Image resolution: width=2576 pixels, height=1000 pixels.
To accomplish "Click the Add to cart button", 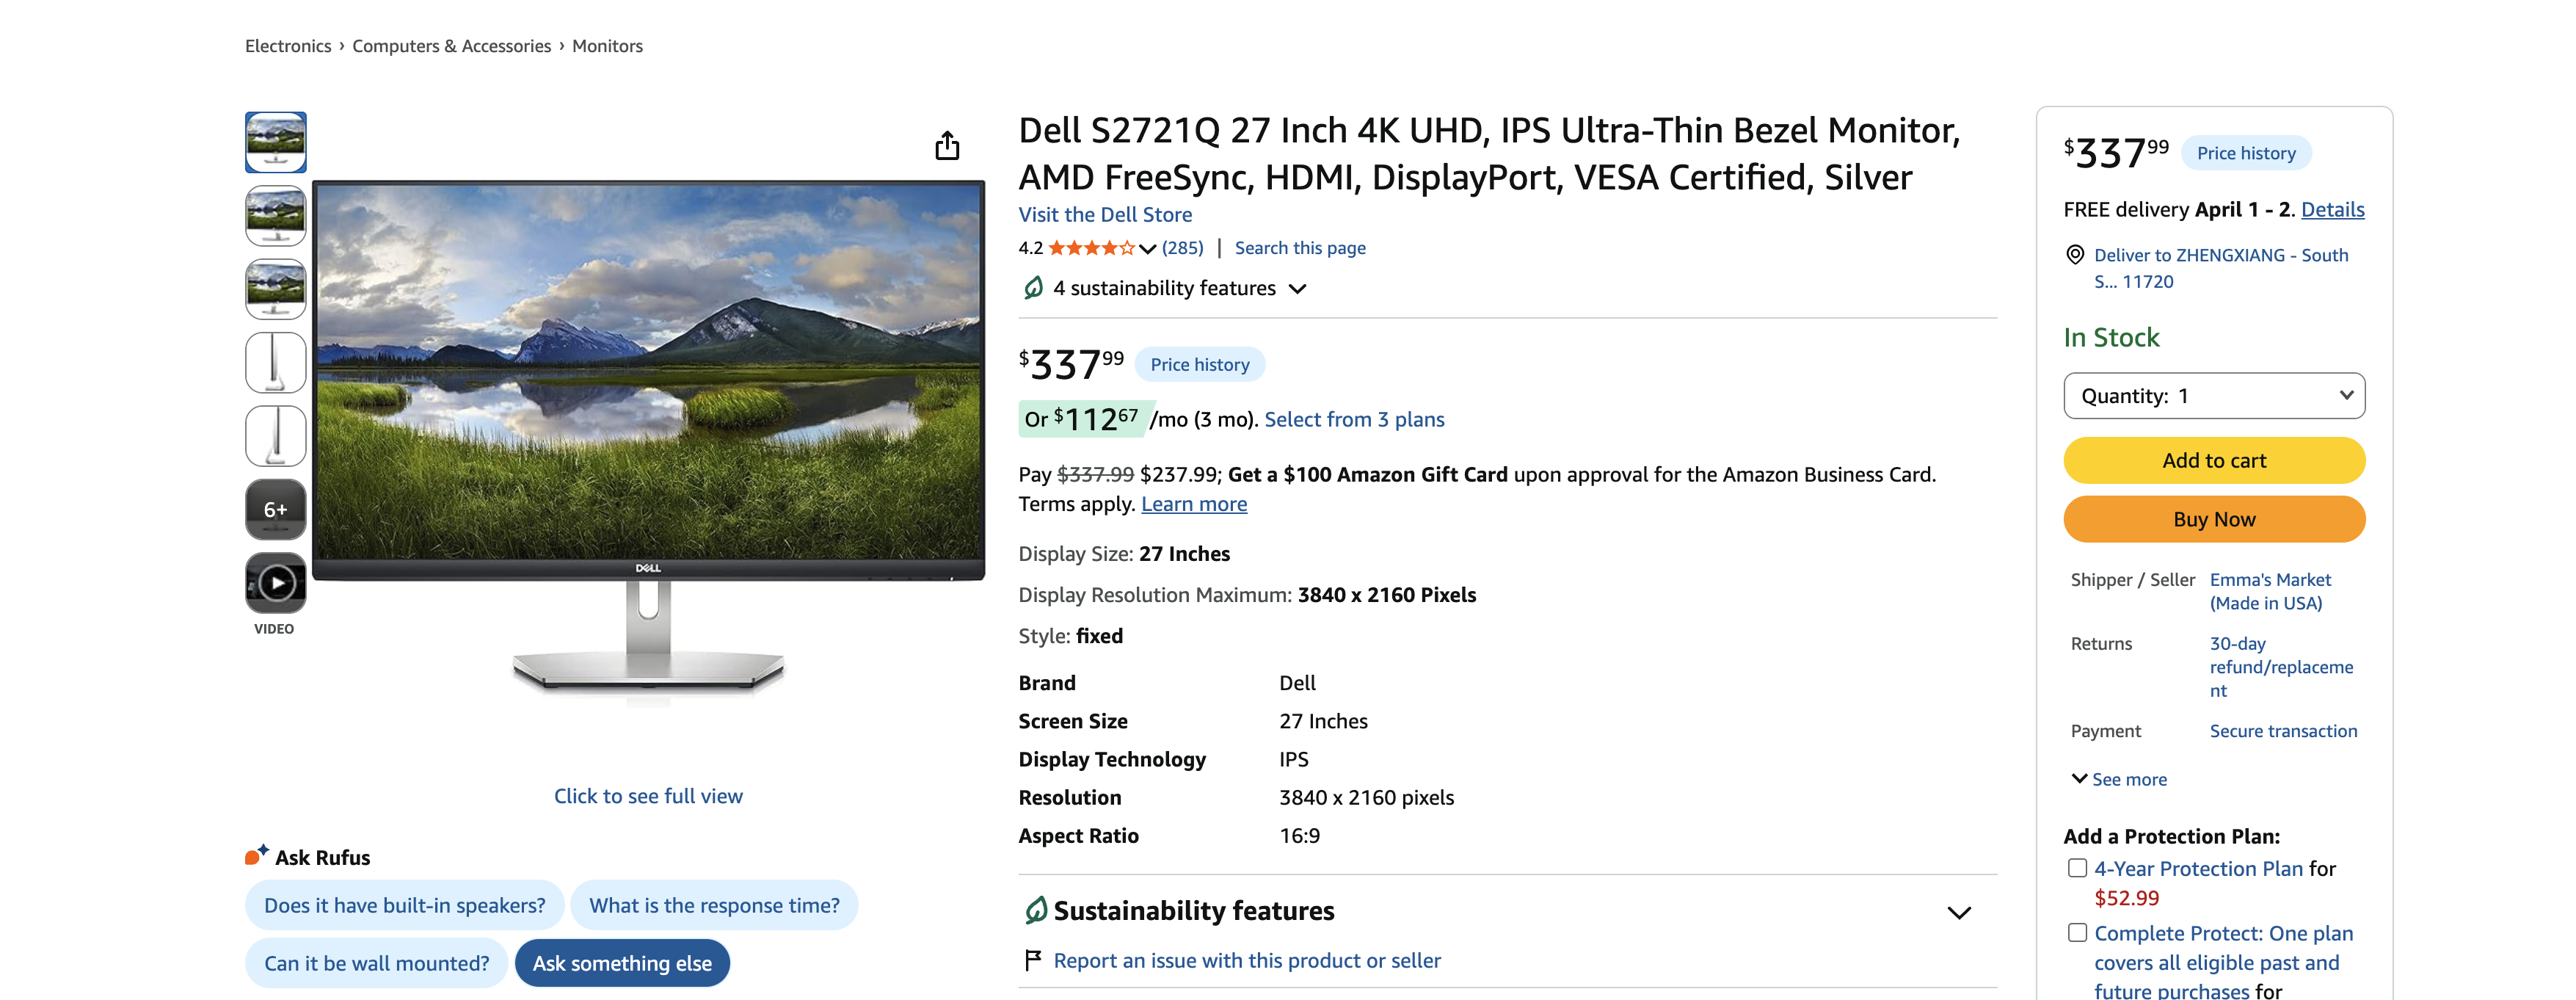I will click(2214, 460).
